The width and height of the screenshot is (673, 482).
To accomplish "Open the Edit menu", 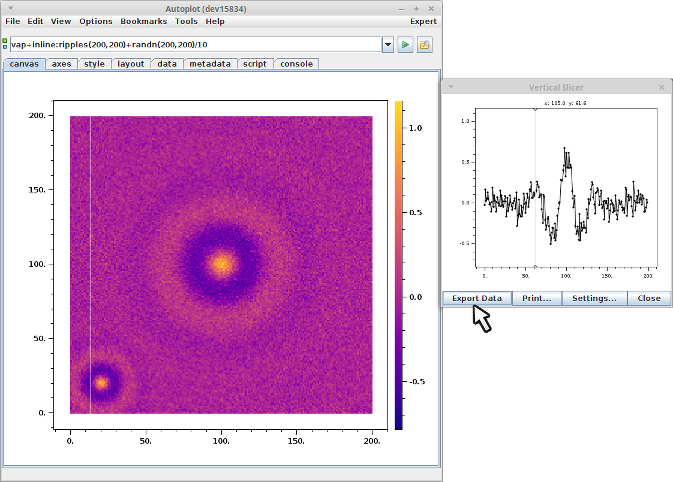I will (35, 21).
